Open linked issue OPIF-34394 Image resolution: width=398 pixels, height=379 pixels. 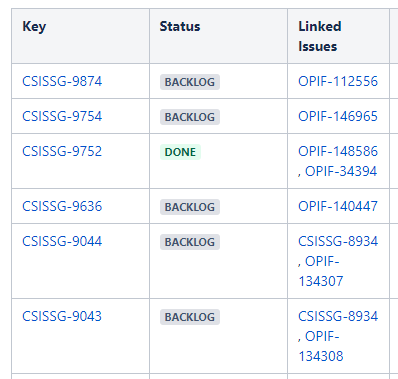point(341,171)
